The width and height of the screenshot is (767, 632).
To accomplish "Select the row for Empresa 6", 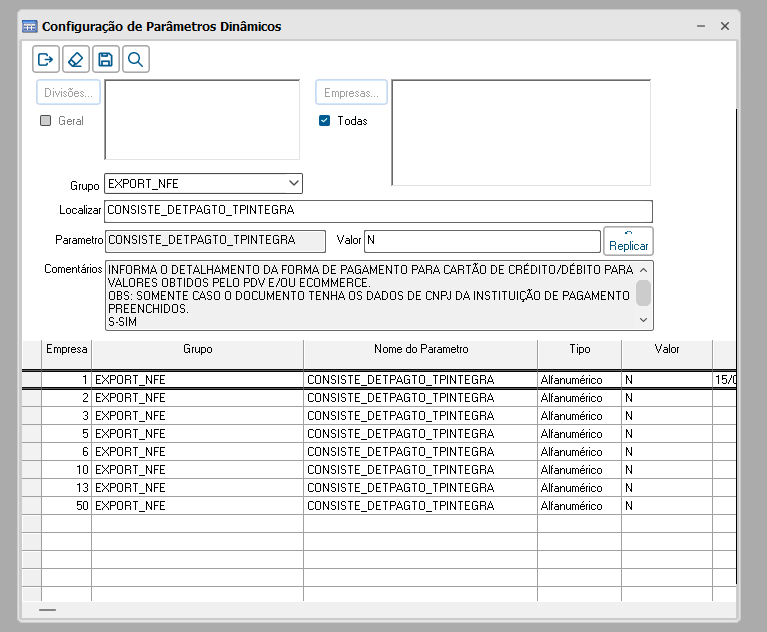I will pos(379,452).
